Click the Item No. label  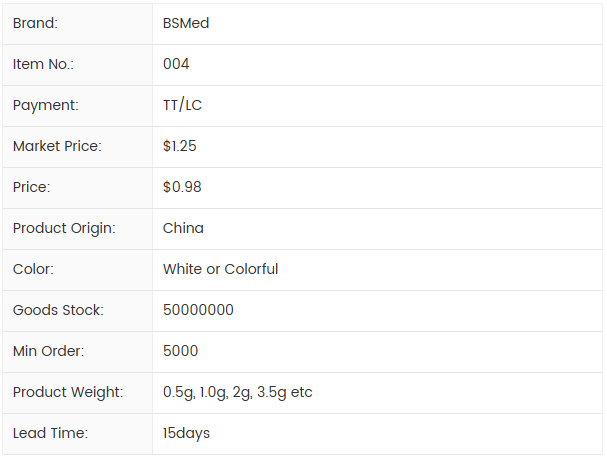[43, 64]
